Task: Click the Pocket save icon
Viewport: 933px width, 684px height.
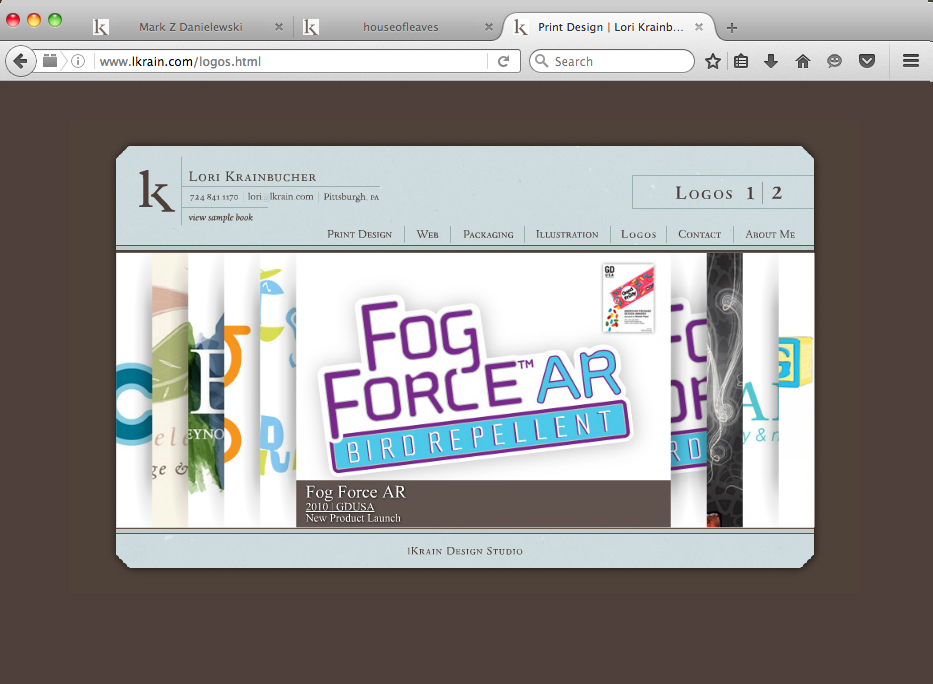Action: (x=867, y=61)
